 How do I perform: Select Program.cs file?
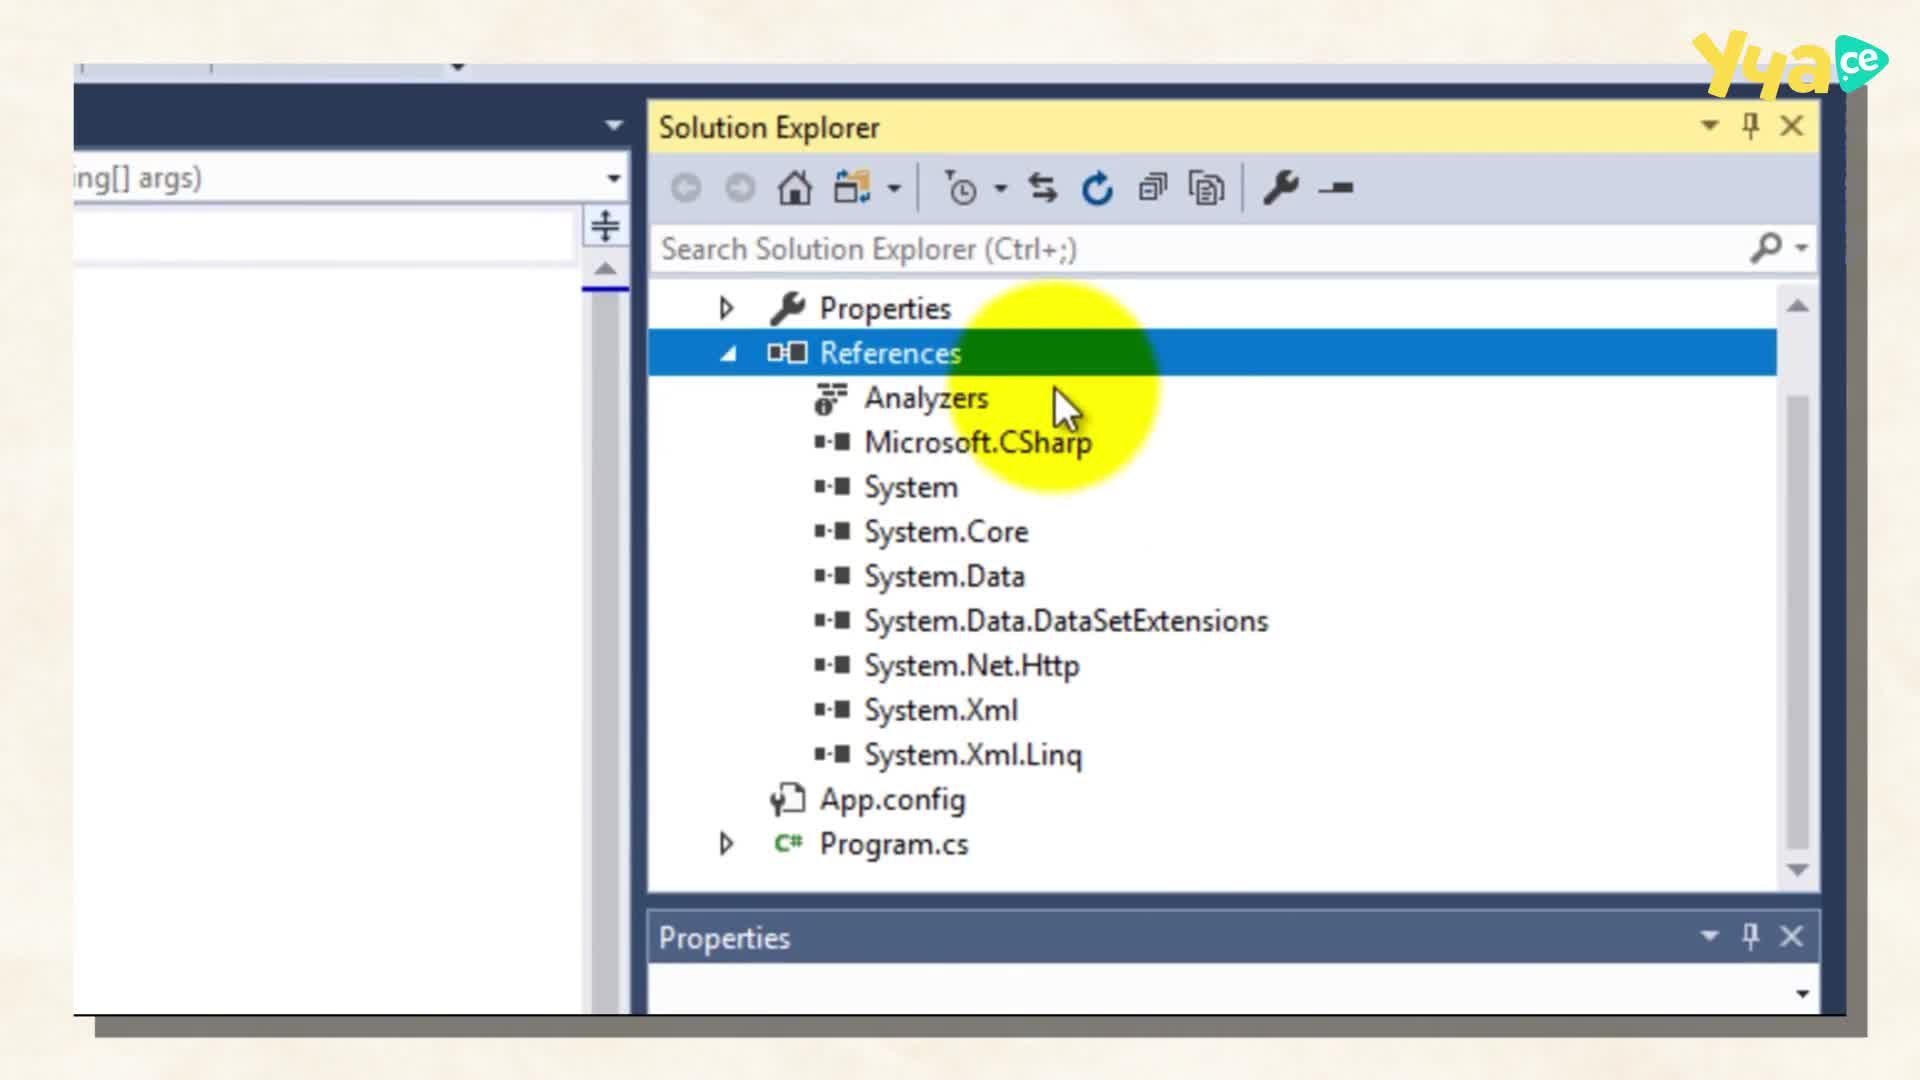894,844
